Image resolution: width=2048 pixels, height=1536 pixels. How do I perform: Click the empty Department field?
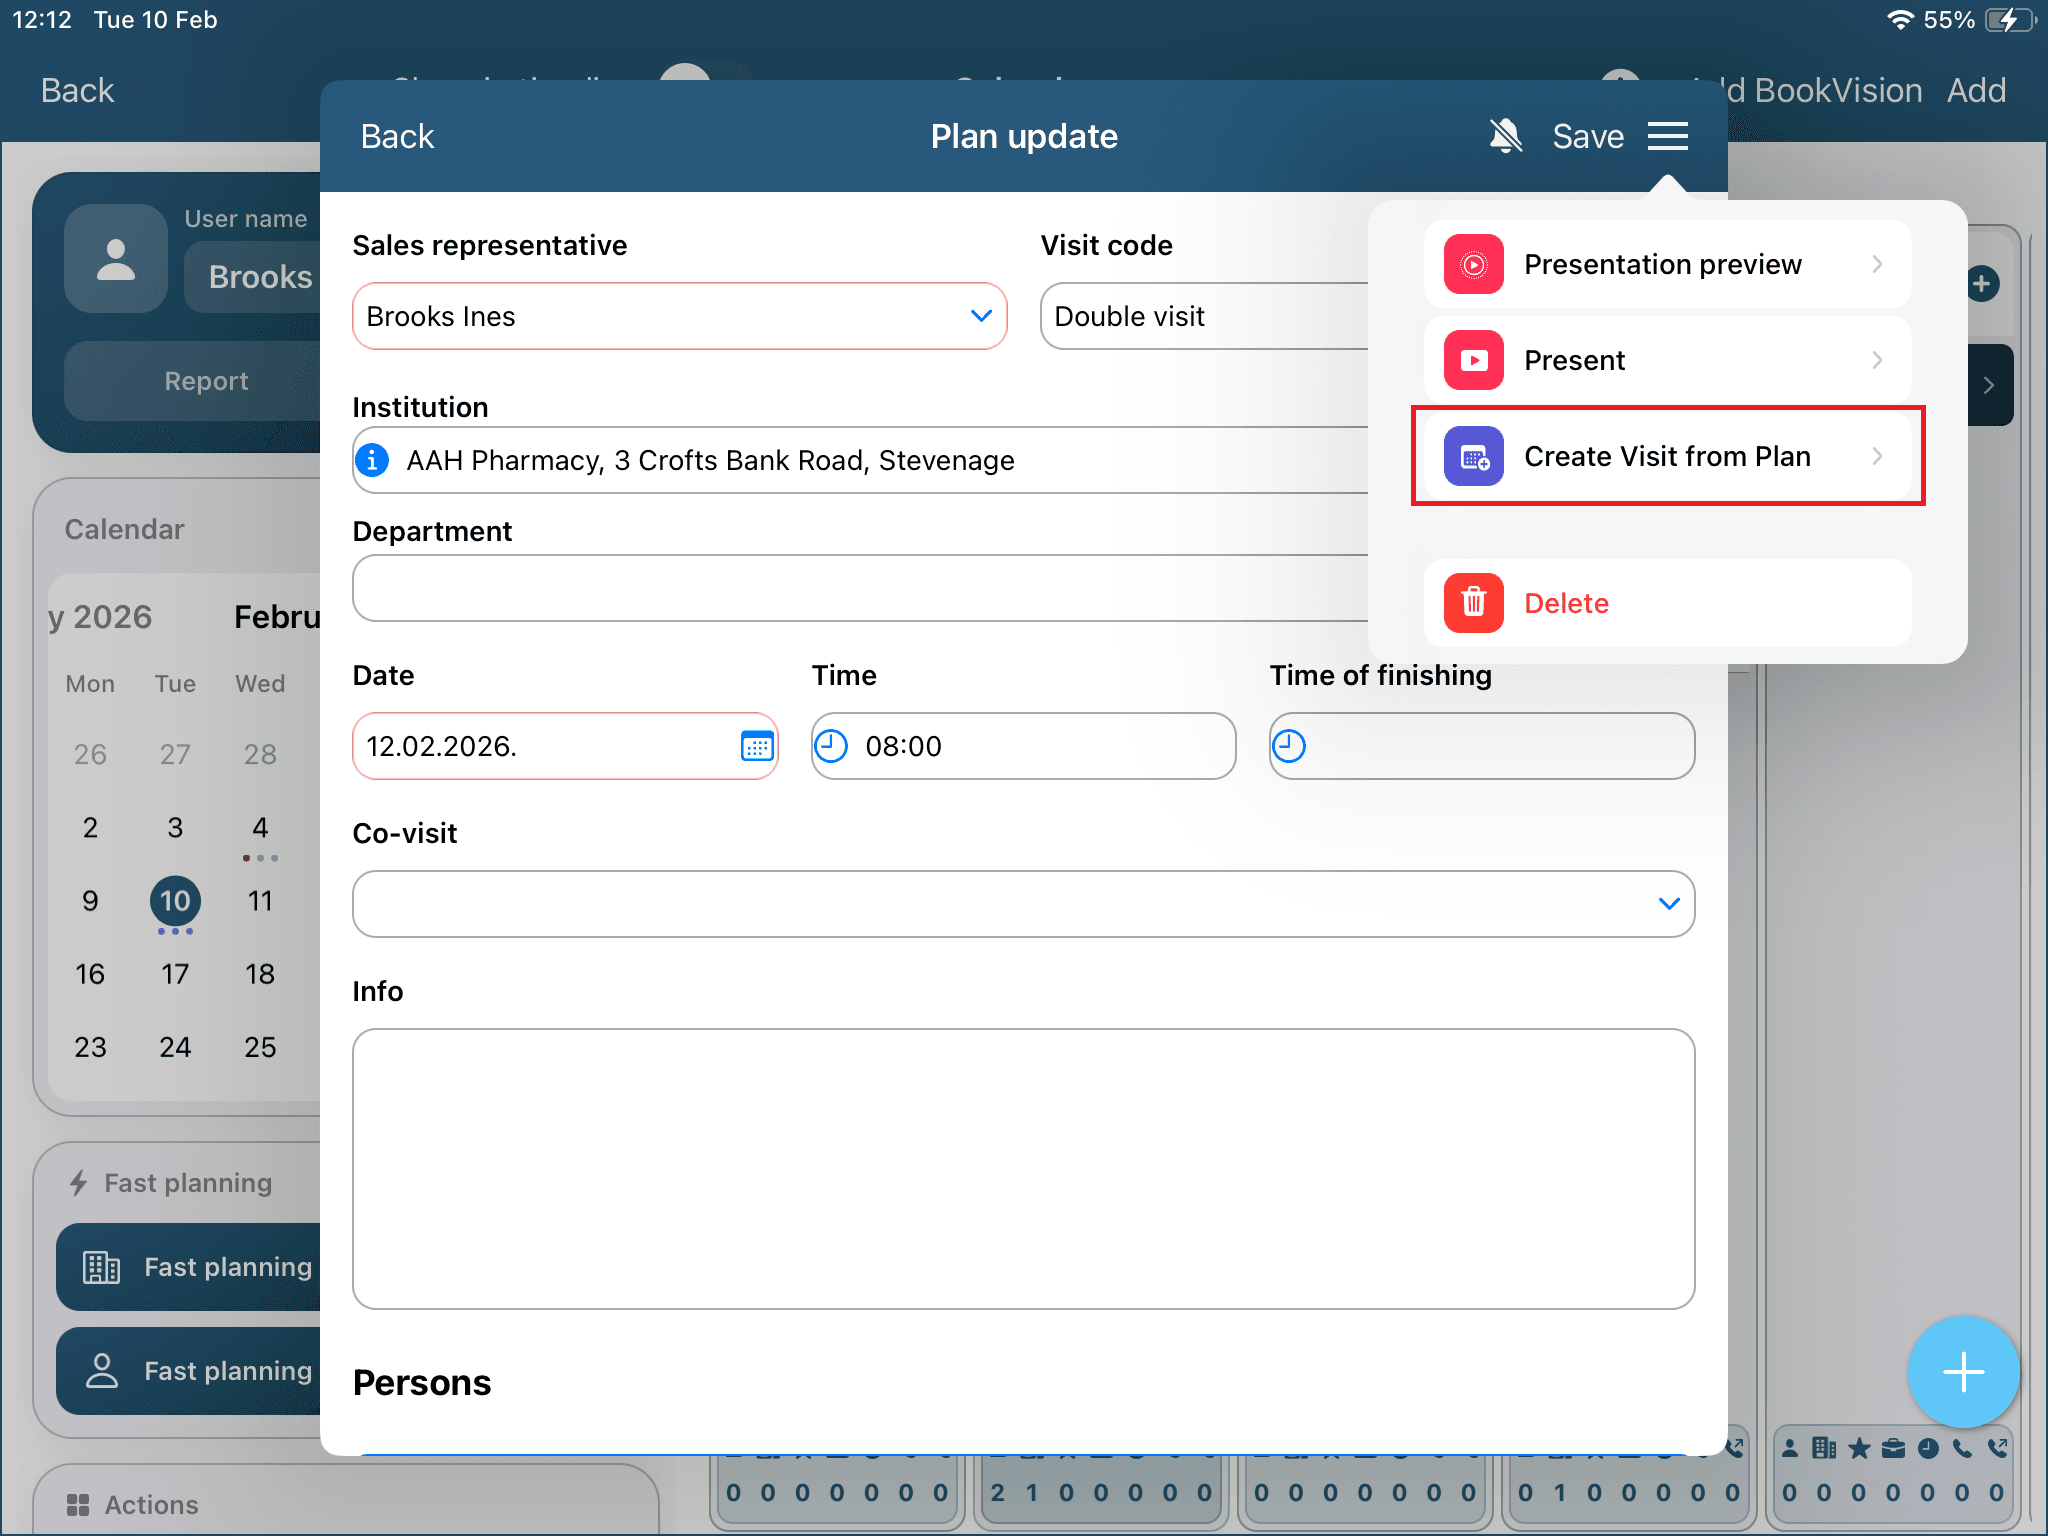(x=860, y=588)
